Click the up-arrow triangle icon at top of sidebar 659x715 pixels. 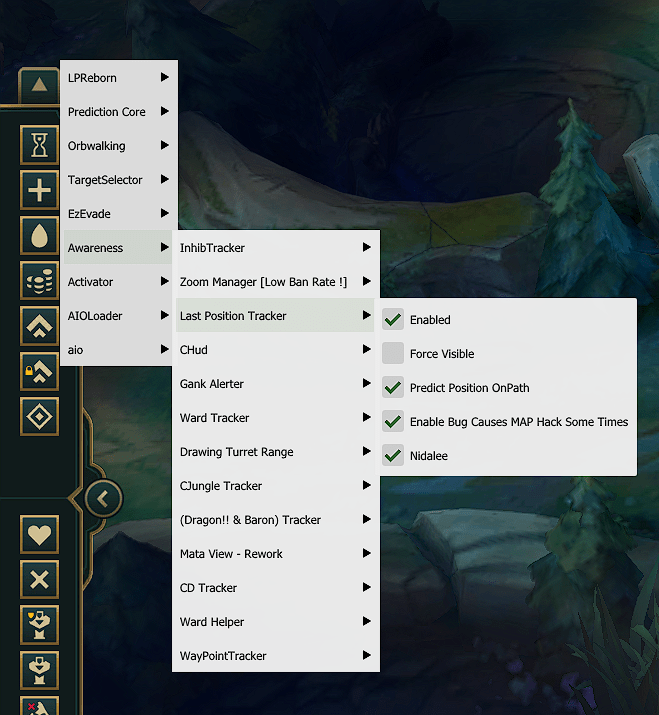coord(39,85)
